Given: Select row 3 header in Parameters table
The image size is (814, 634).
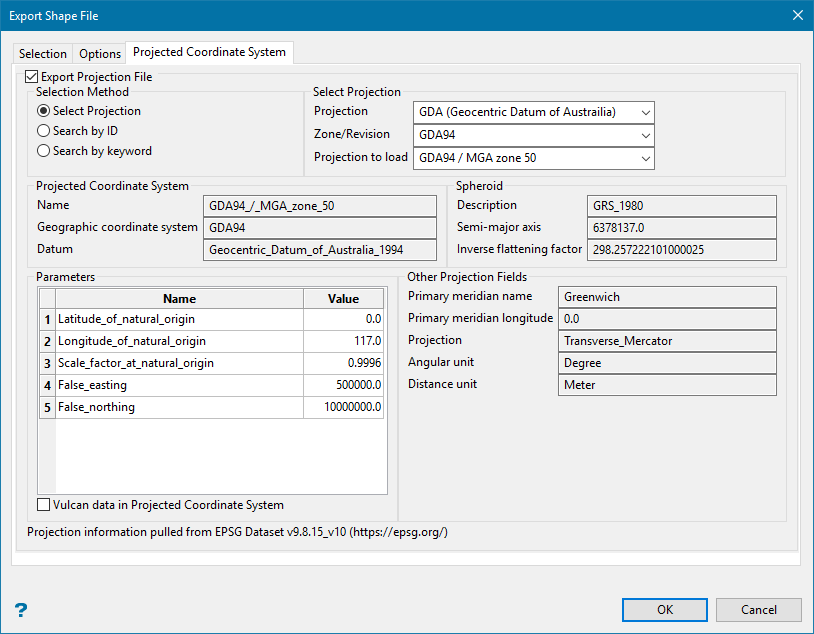Looking at the screenshot, I should (47, 363).
